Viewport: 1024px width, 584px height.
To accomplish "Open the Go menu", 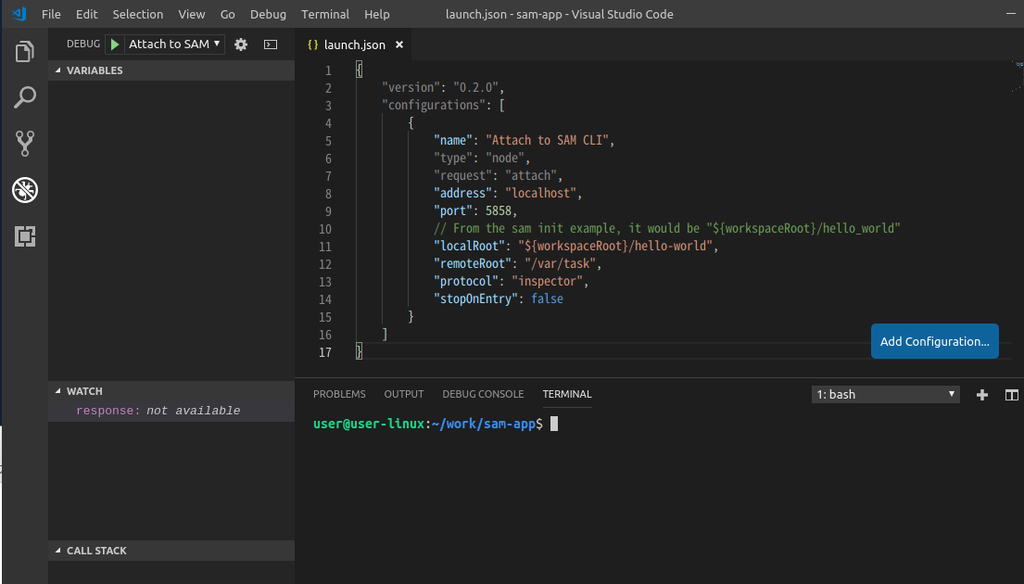I will coord(227,14).
